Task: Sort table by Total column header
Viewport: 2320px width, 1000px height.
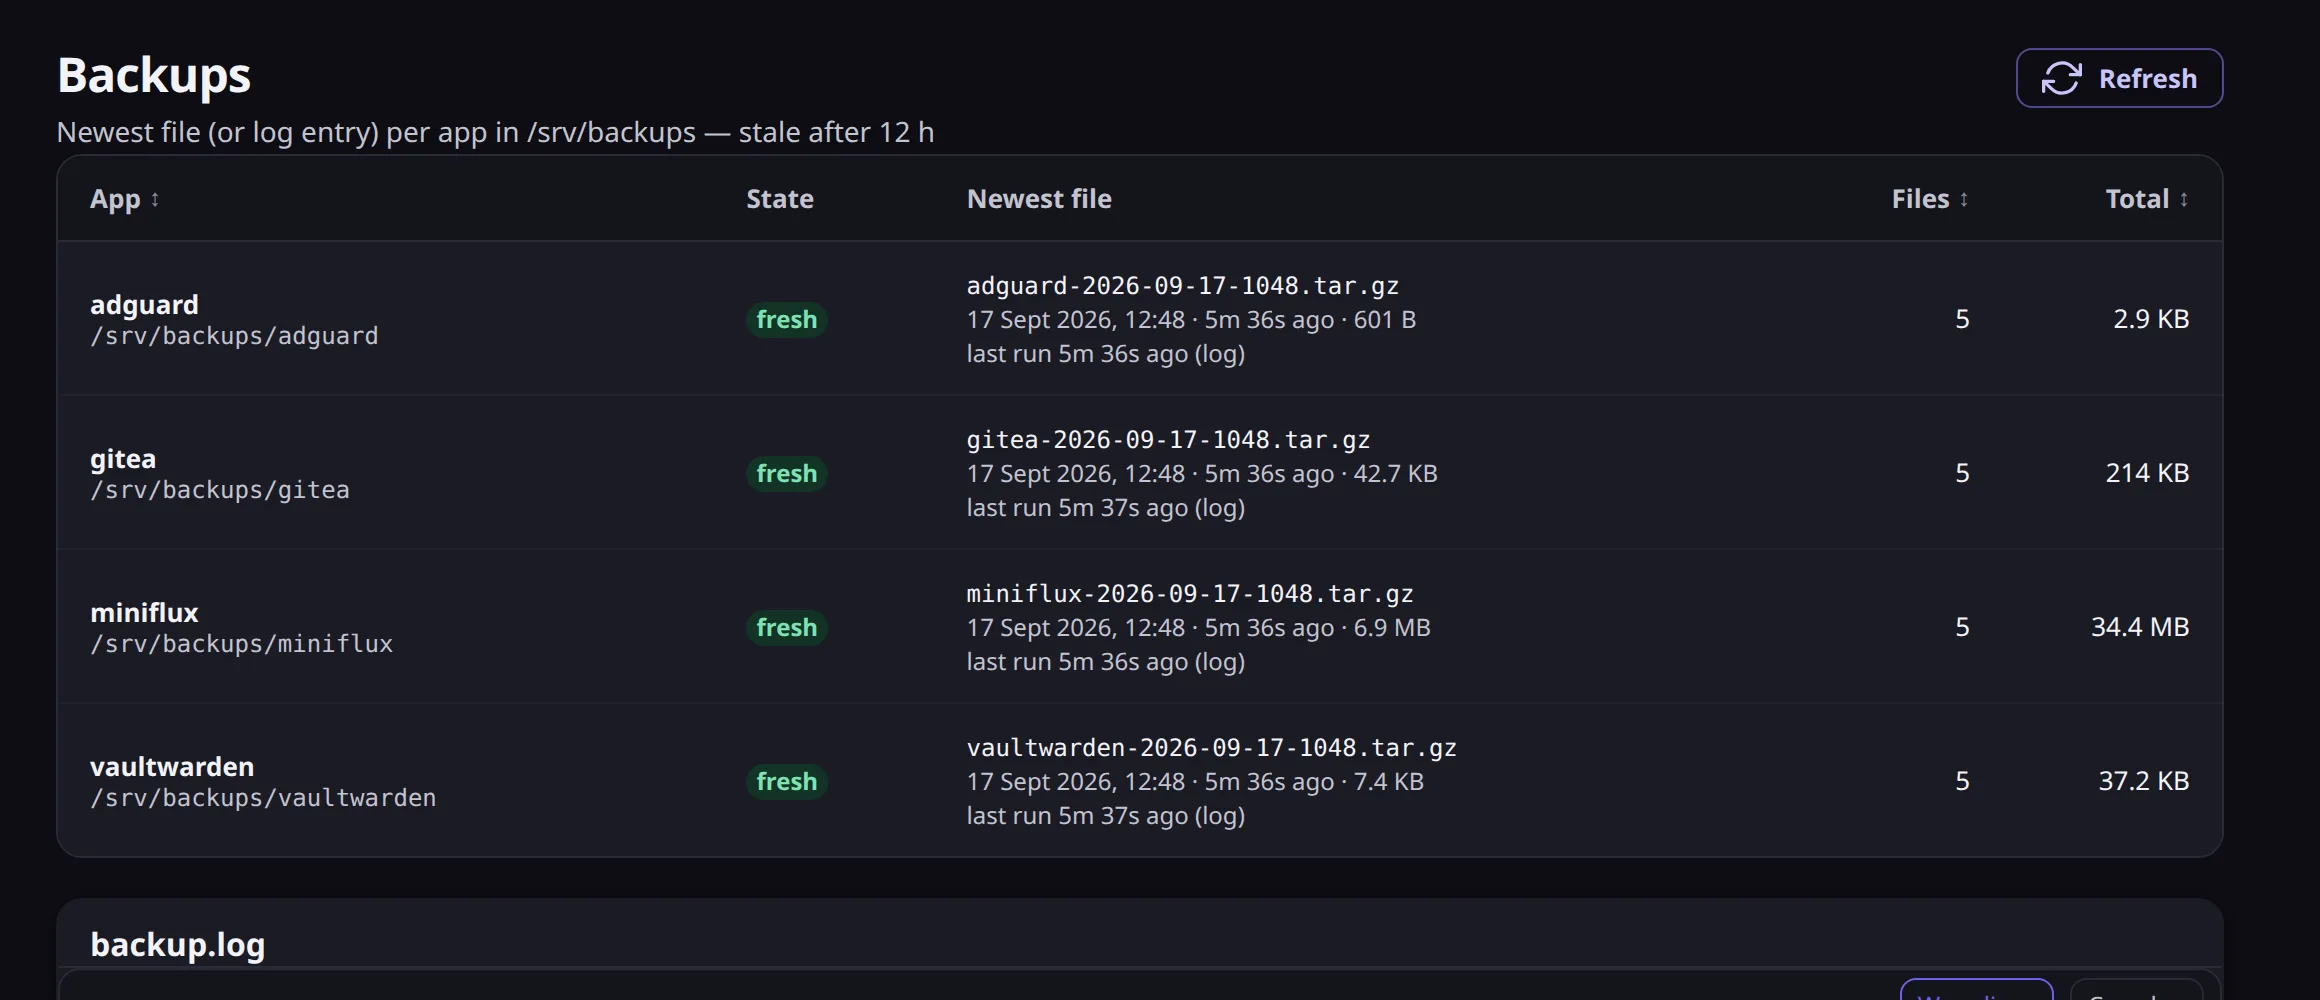Action: click(x=2147, y=199)
